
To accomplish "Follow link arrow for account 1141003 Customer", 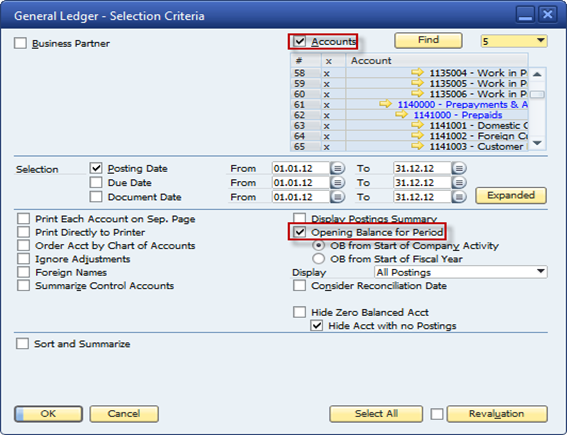I will click(417, 146).
